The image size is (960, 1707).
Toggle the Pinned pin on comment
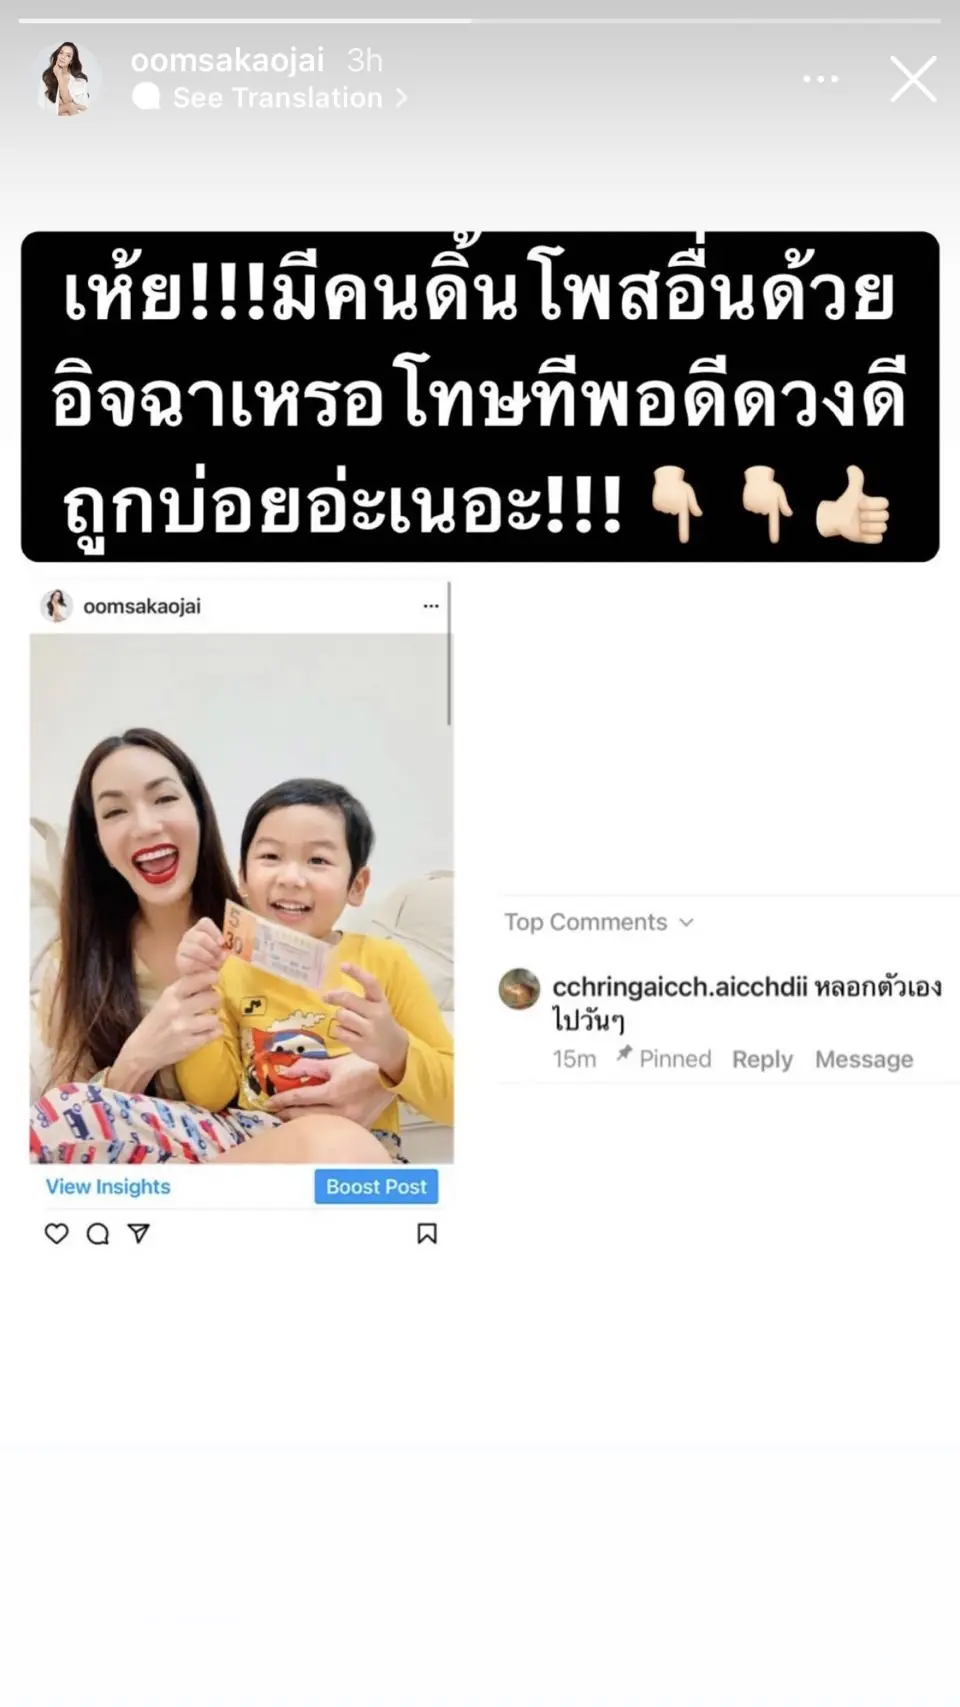tap(664, 1058)
